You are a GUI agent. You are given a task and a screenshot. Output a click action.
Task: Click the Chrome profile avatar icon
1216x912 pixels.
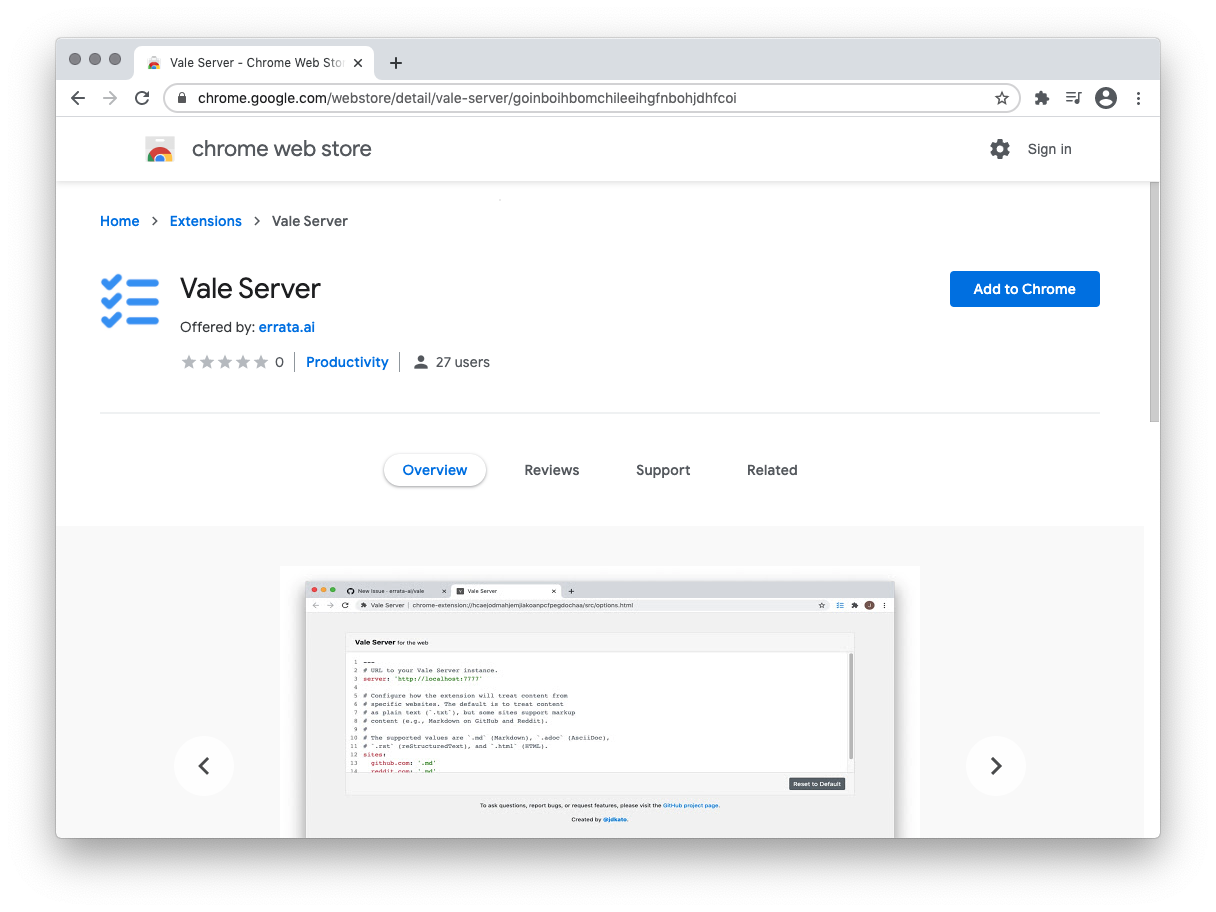click(x=1105, y=98)
